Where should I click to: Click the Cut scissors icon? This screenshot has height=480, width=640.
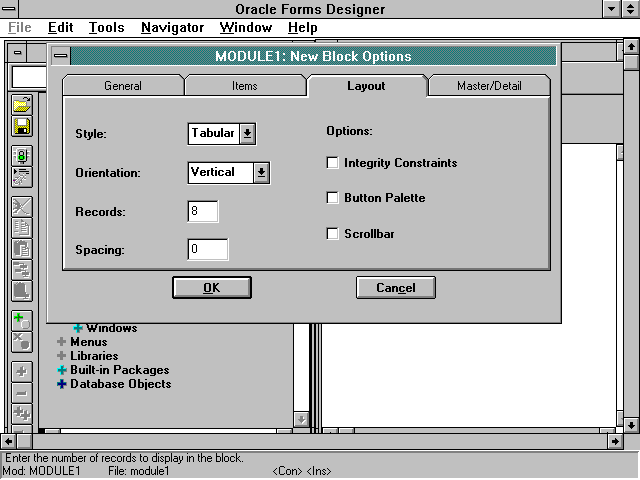[21, 207]
